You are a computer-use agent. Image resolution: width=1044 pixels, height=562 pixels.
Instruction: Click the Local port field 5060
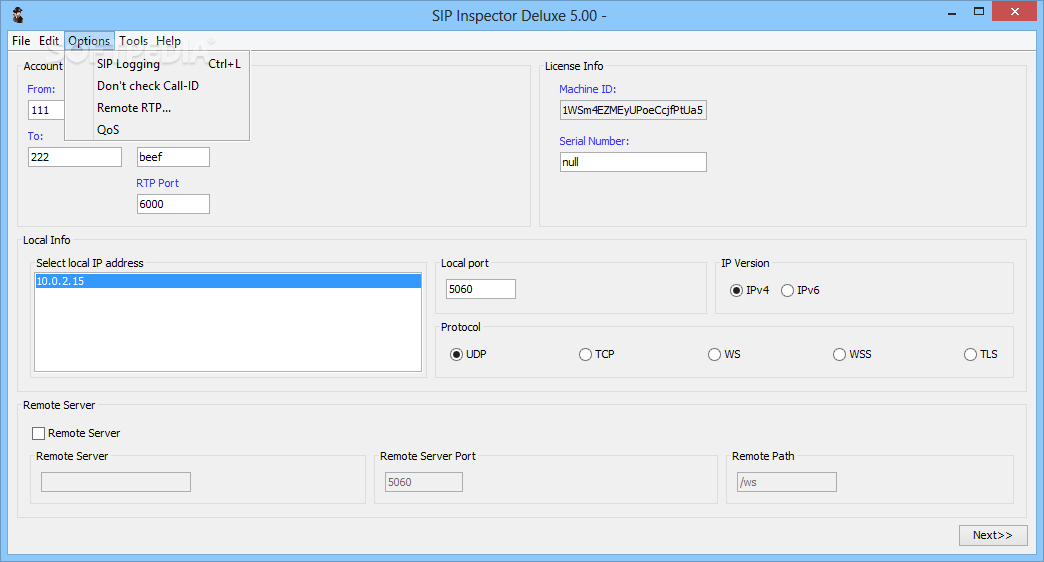pyautogui.click(x=481, y=289)
